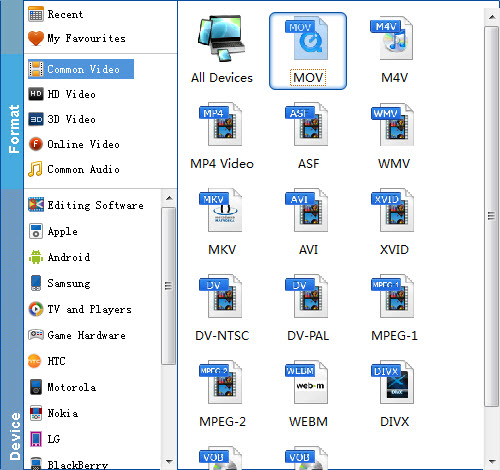Click the Recent calendar icon
The width and height of the screenshot is (500, 470).
(36, 14)
